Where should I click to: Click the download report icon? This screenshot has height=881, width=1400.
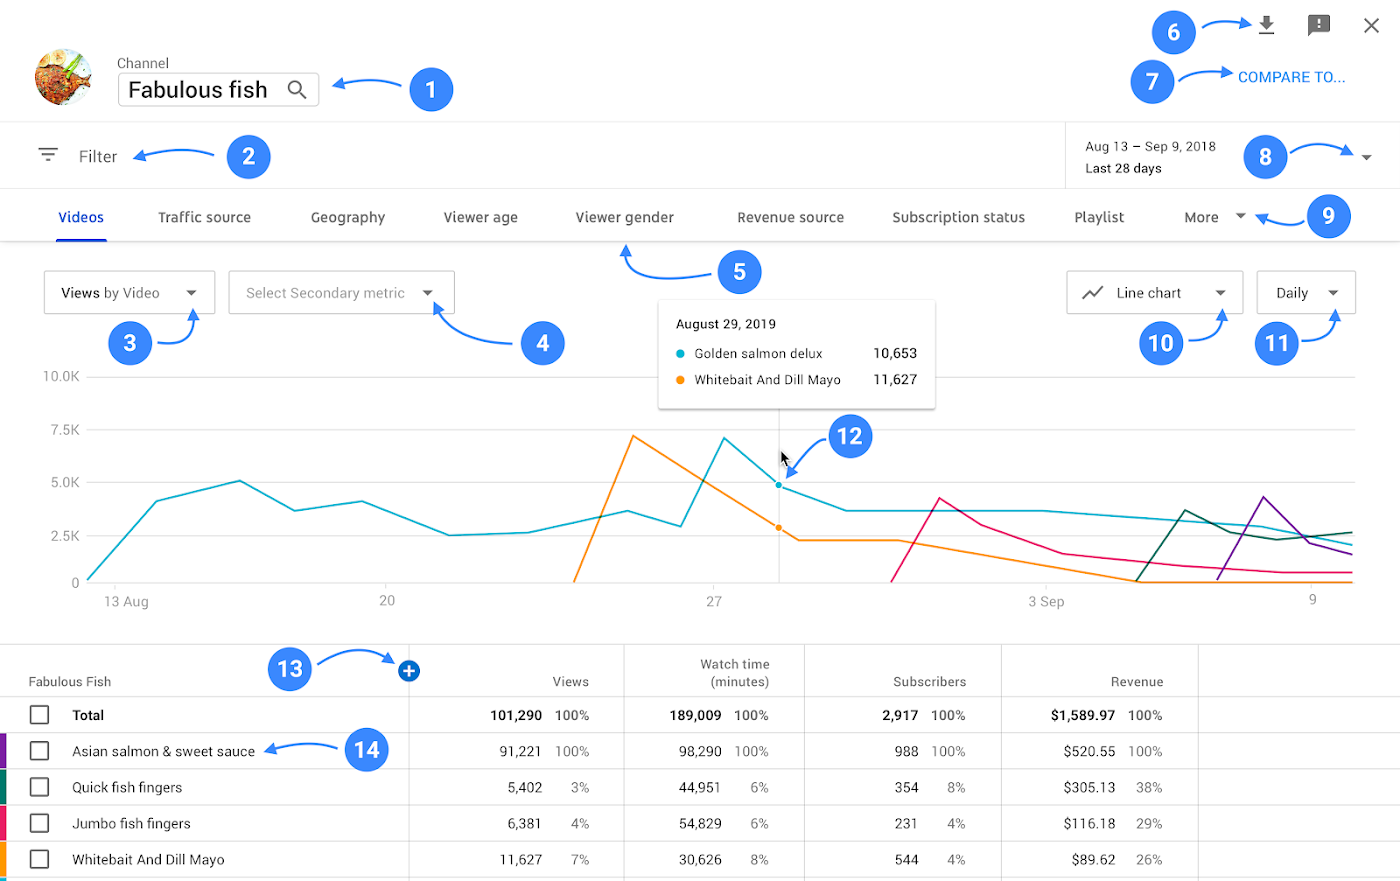(x=1266, y=25)
